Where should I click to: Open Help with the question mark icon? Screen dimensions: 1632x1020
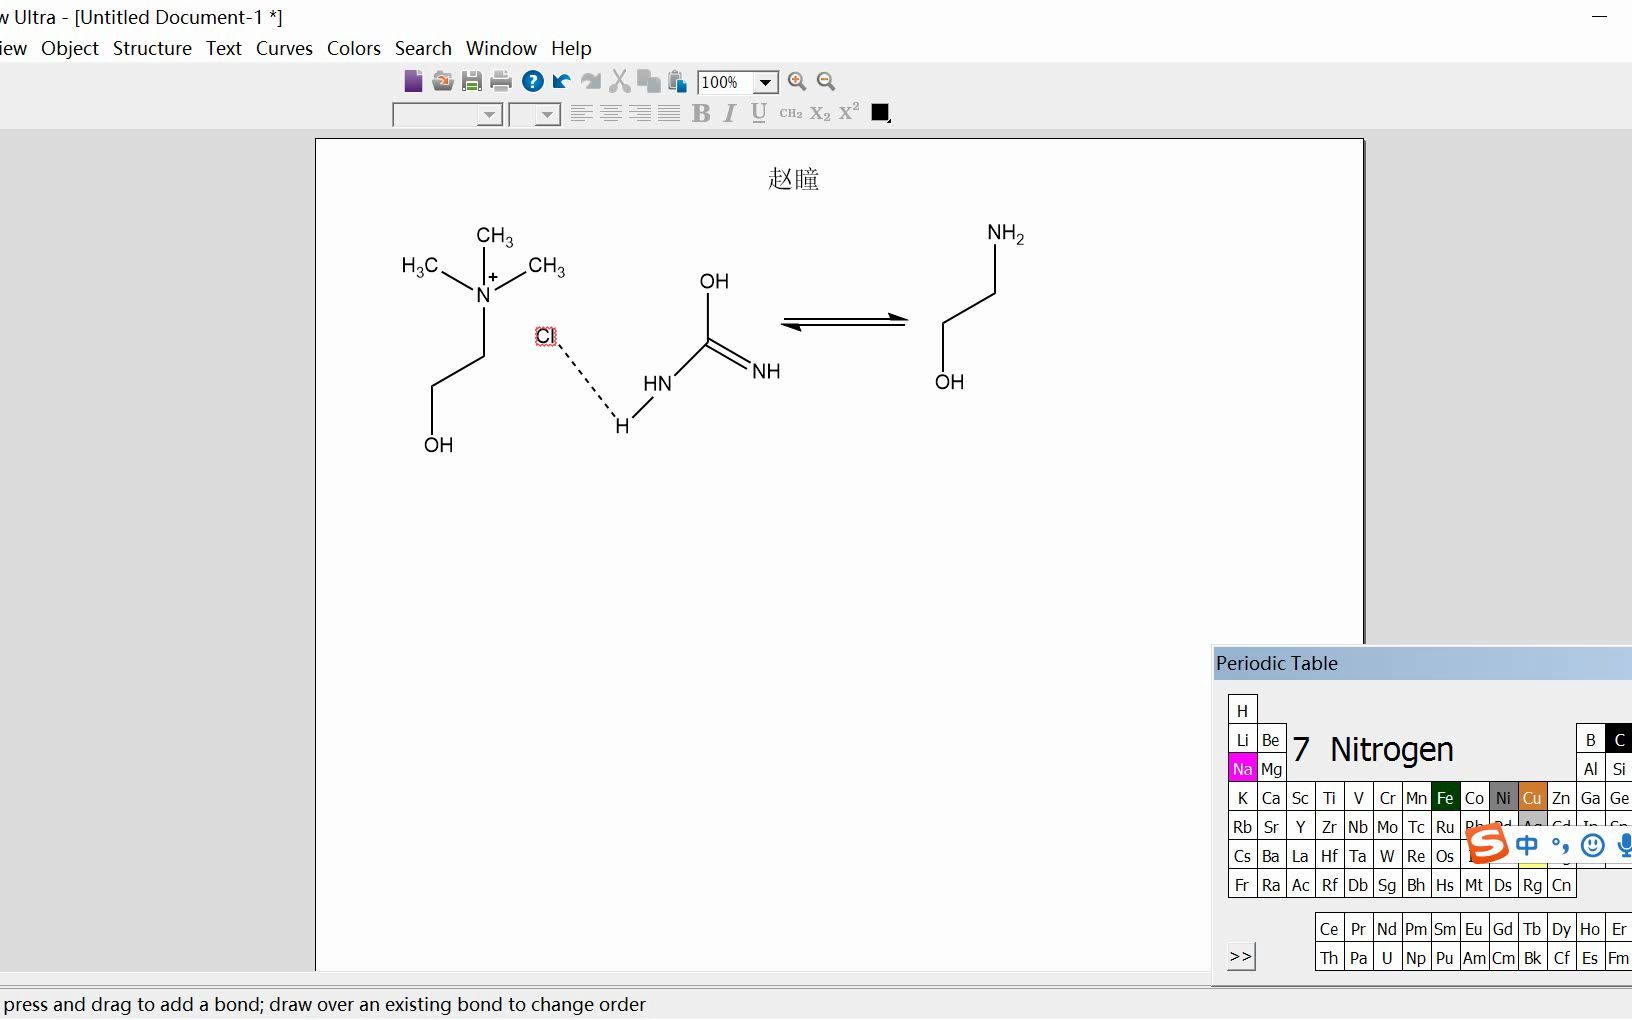531,82
